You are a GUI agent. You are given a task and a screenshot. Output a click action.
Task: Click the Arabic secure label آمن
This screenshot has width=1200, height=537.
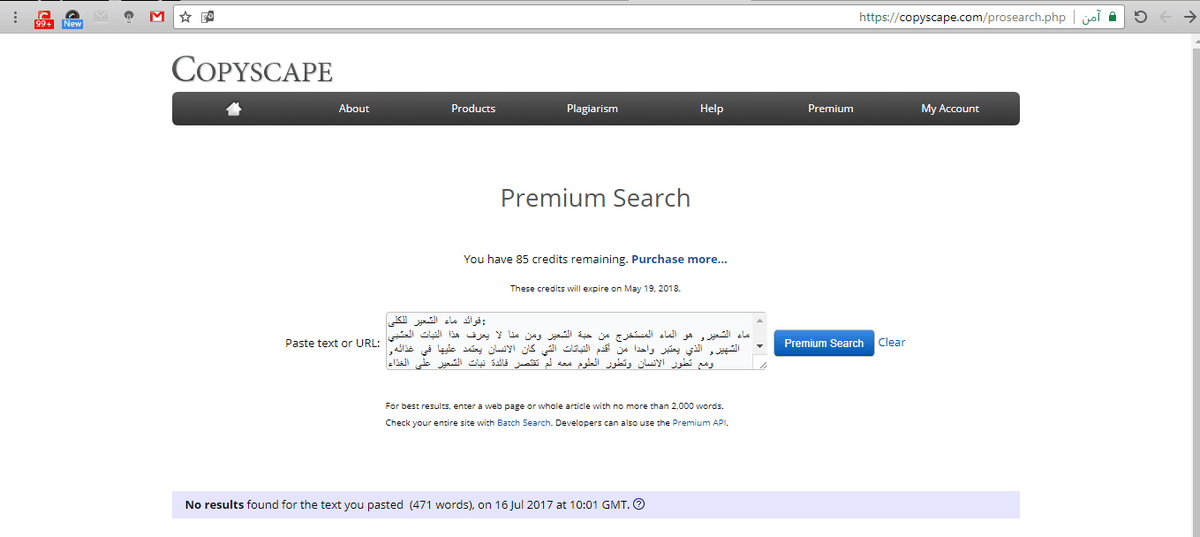click(x=1091, y=17)
